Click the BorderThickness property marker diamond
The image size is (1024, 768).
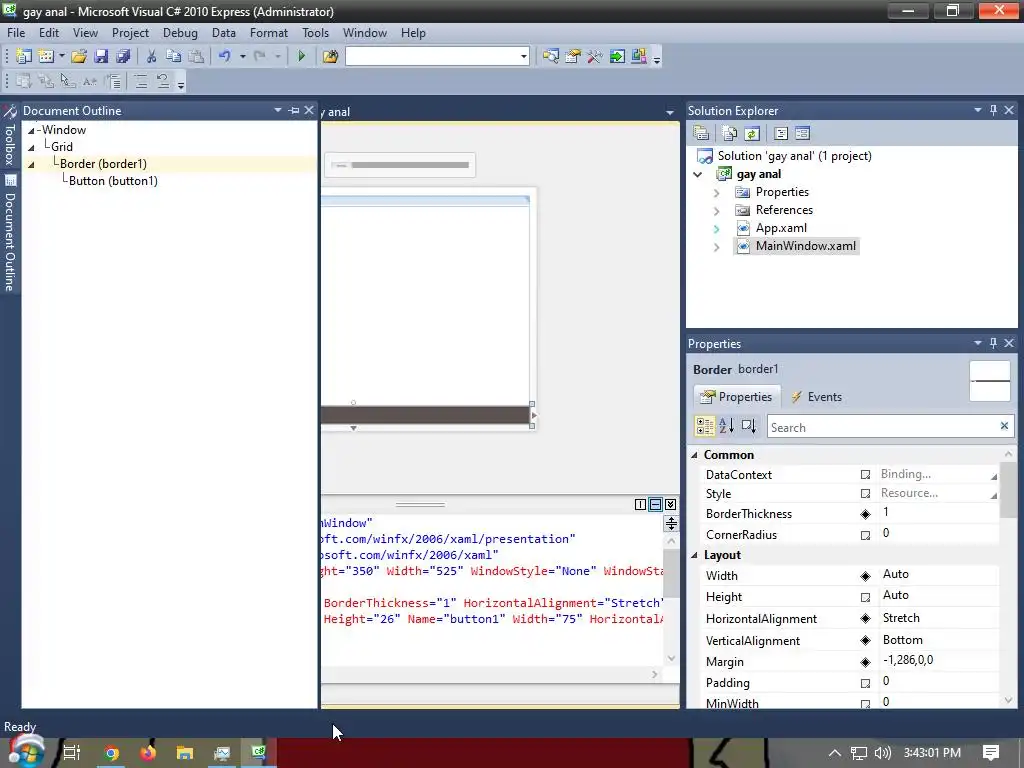(865, 515)
